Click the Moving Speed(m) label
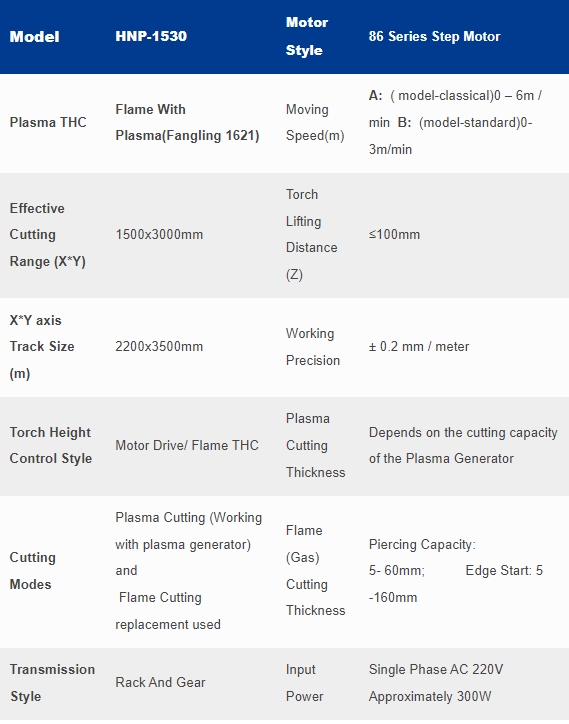569x724 pixels. click(315, 122)
